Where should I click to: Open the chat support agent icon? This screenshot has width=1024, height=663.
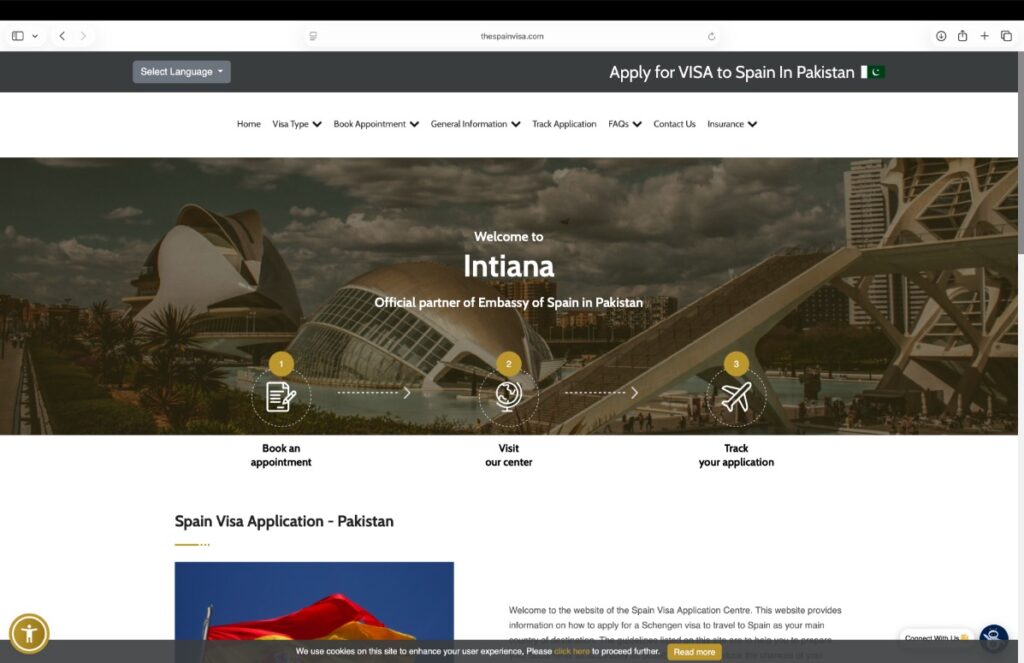click(x=993, y=638)
